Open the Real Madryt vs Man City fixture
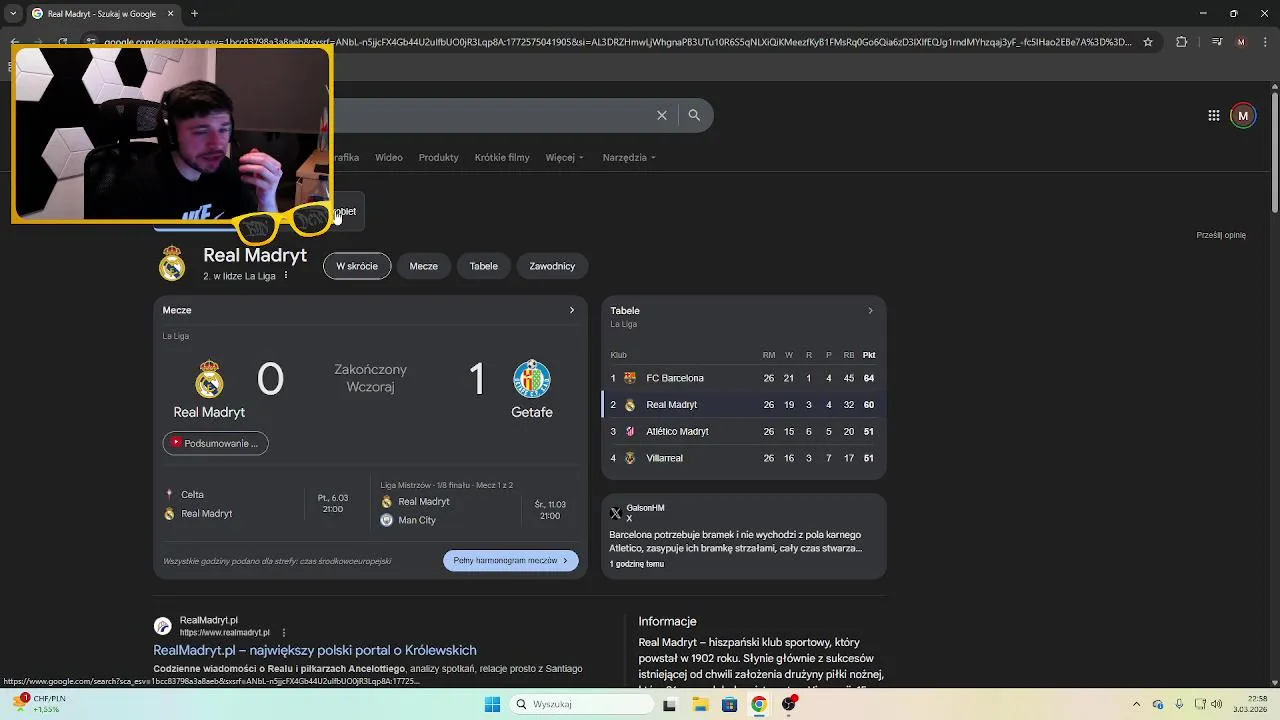1280x720 pixels. tap(473, 504)
